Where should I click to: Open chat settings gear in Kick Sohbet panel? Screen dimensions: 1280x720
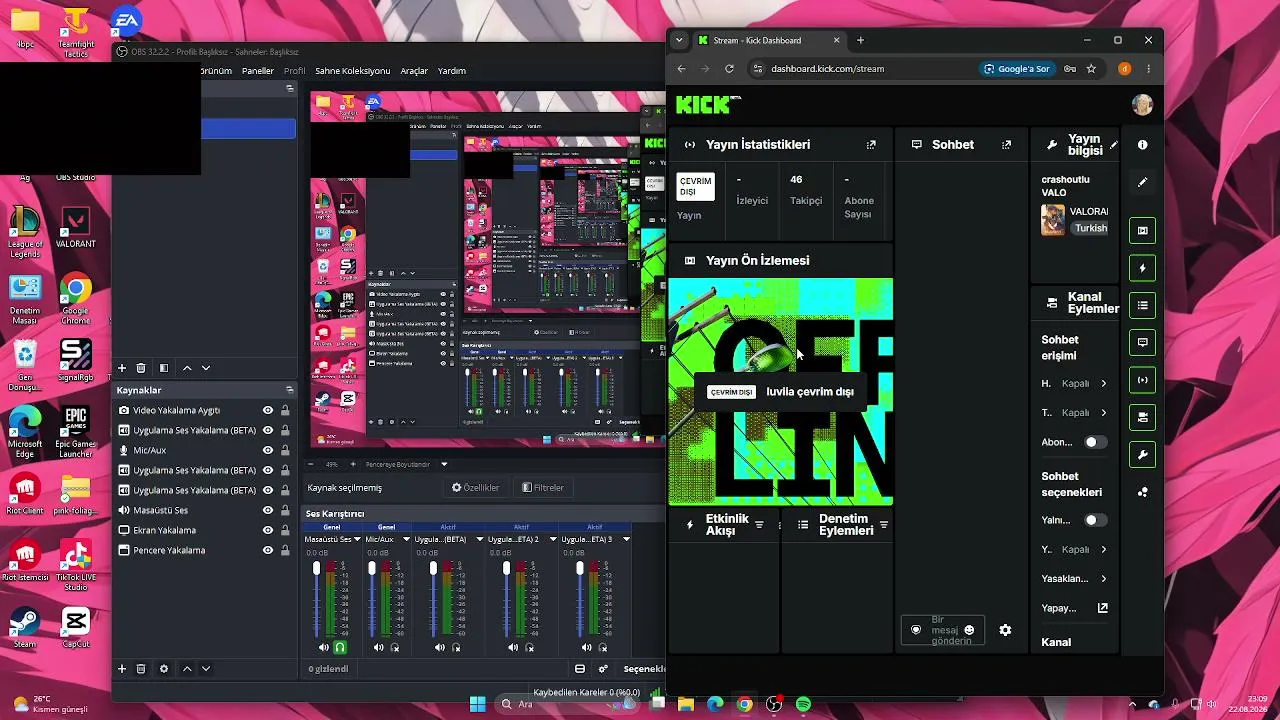(x=1005, y=630)
